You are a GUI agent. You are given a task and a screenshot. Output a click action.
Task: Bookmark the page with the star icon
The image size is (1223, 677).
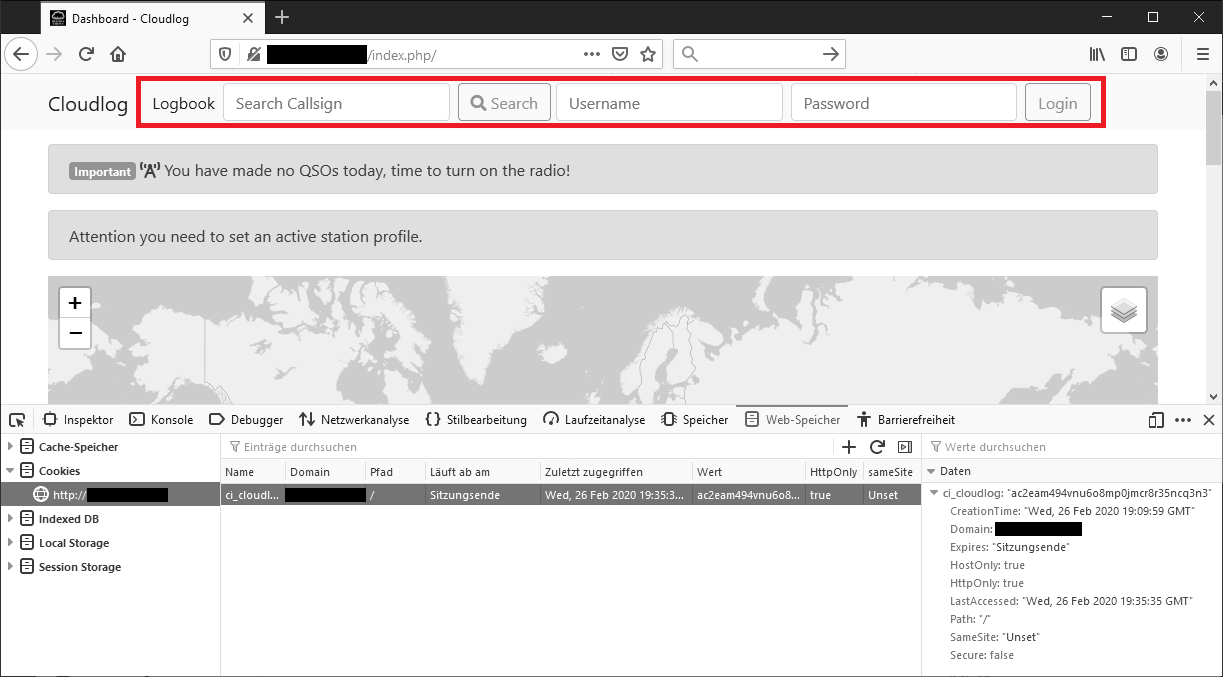647,54
